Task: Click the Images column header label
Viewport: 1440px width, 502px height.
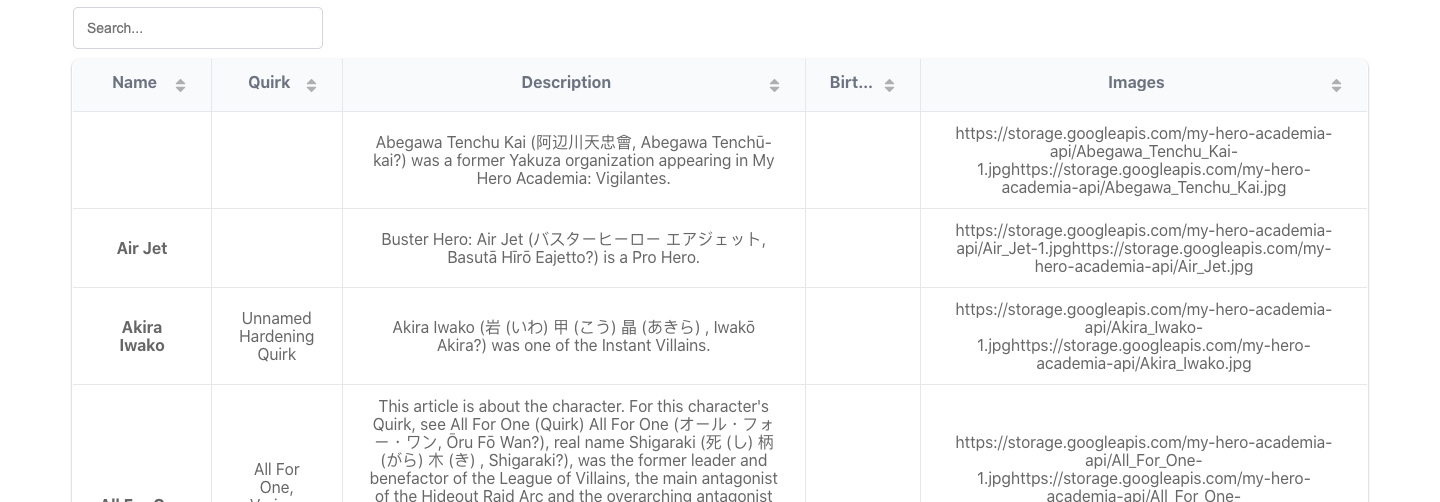Action: coord(1135,83)
